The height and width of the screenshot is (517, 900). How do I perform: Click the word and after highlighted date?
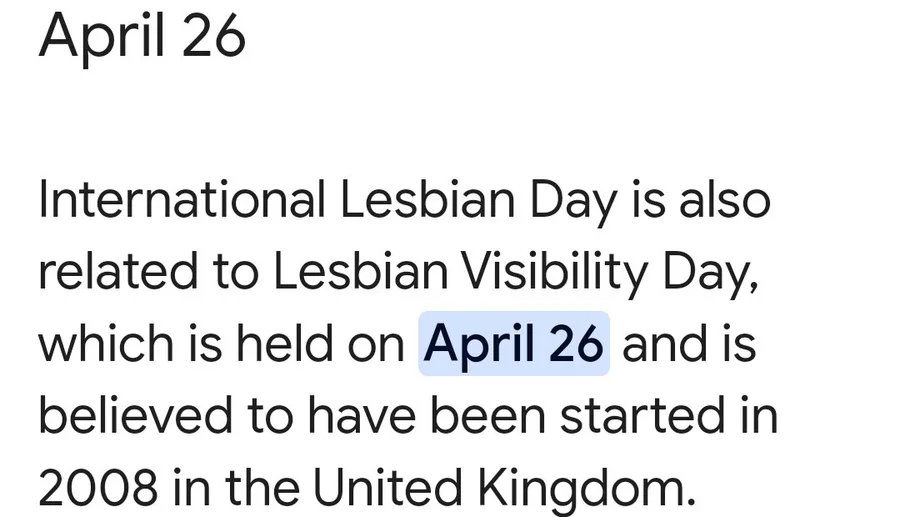click(665, 343)
